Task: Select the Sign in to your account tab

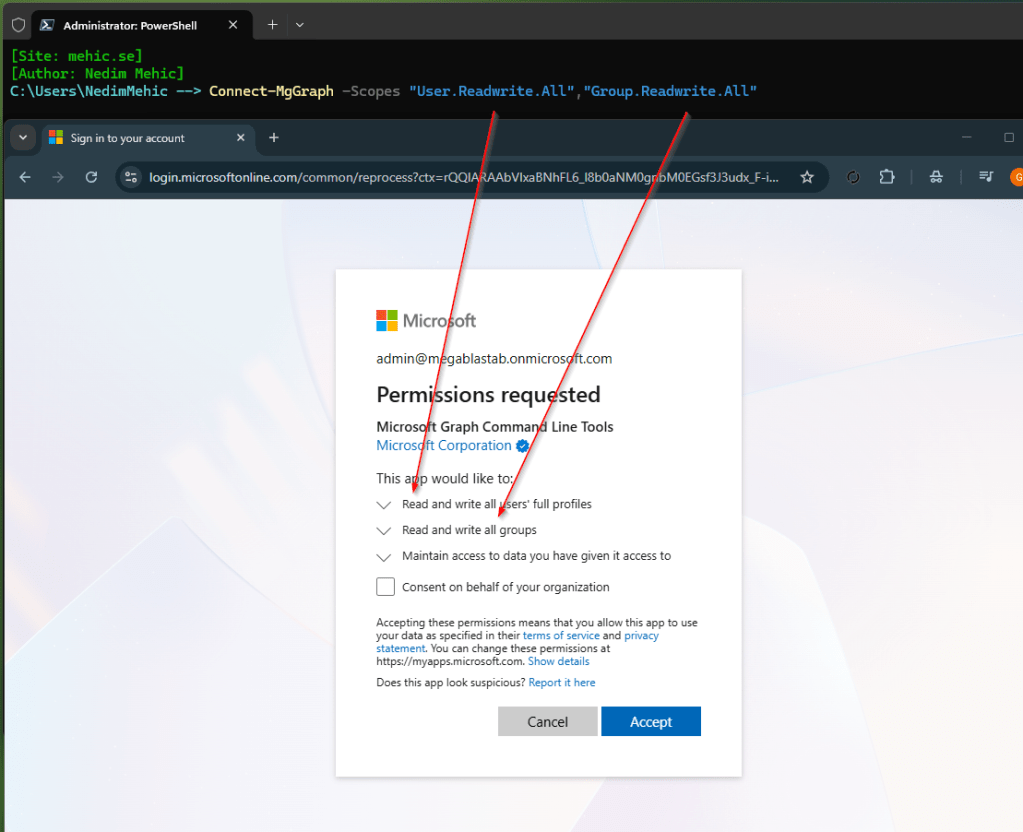Action: [128, 138]
